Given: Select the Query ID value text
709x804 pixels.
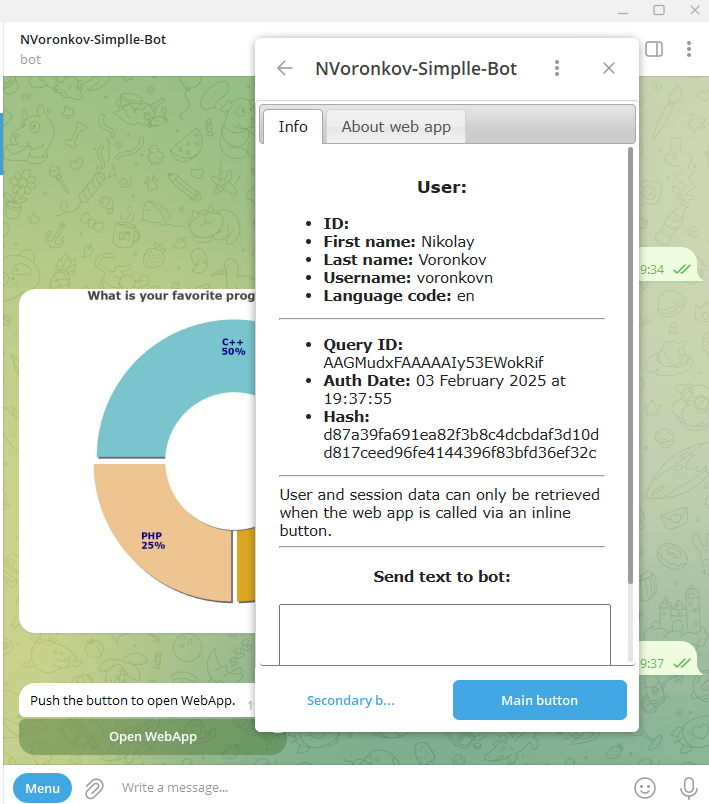Looking at the screenshot, I should coord(433,363).
